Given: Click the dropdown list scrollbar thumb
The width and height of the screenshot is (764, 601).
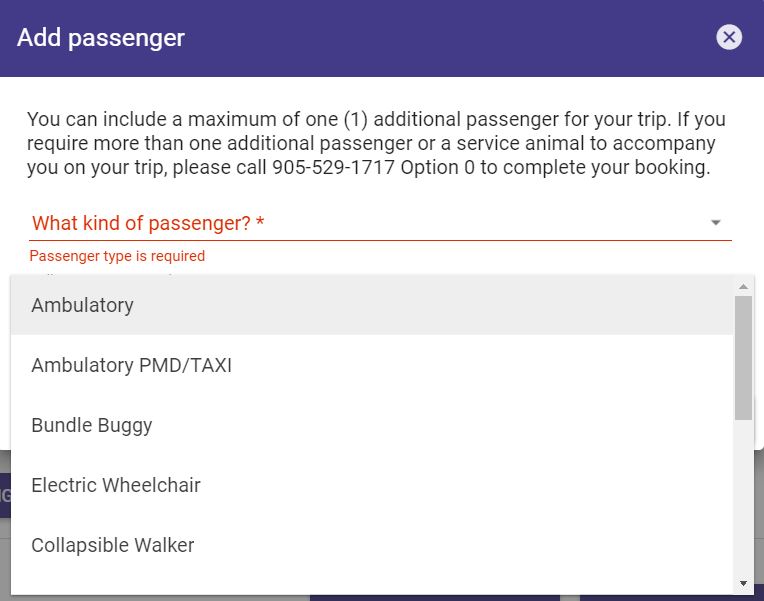Looking at the screenshot, I should click(x=743, y=358).
